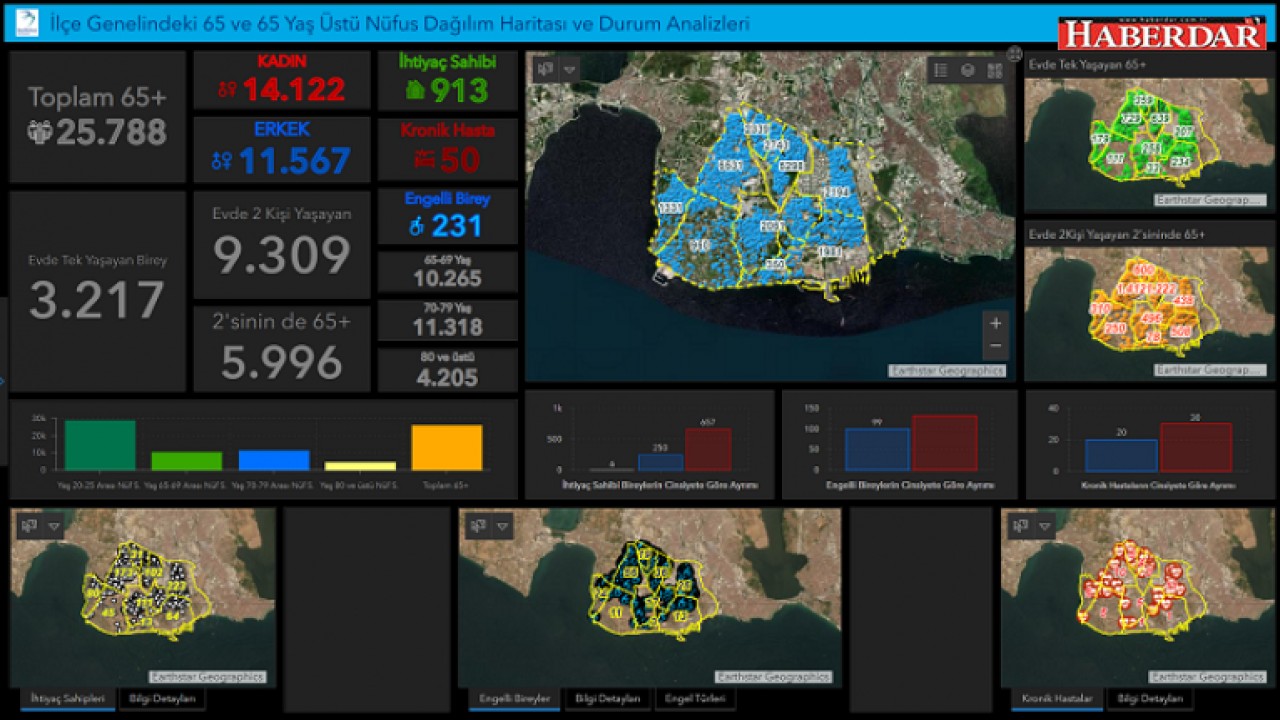Click the orange Toplam 65+ bar in chart
Image resolution: width=1280 pixels, height=720 pixels.
click(446, 448)
